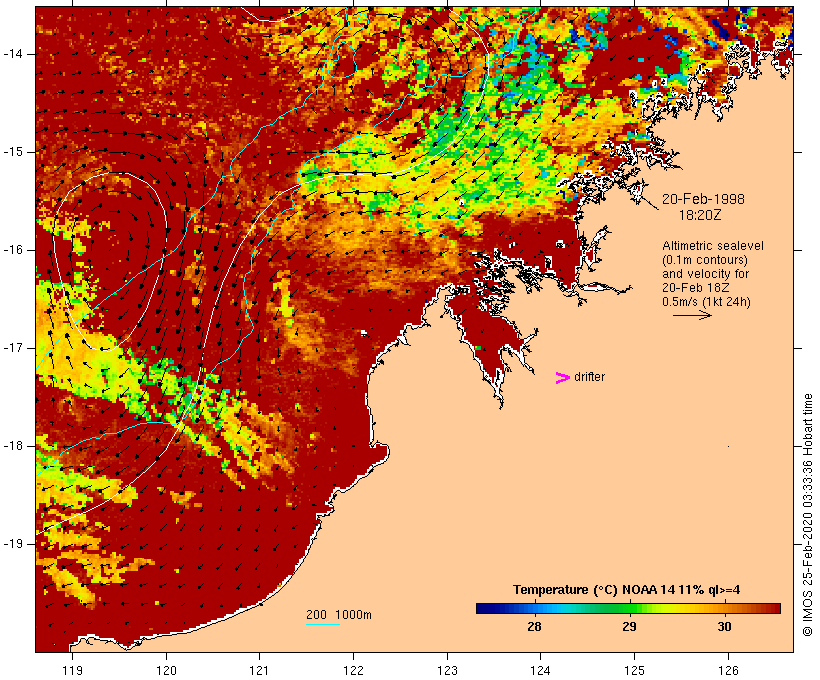This screenshot has width=820, height=680.
Task: Click the '(0.1m contours)' text
Action: point(704,260)
